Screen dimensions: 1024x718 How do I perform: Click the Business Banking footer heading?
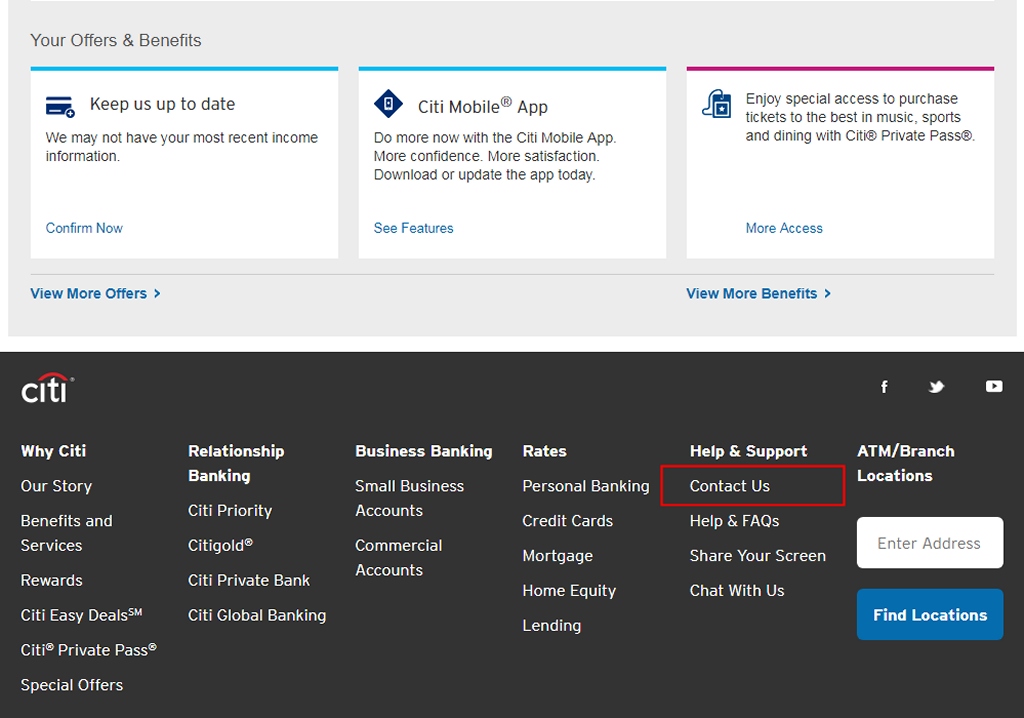(x=424, y=451)
